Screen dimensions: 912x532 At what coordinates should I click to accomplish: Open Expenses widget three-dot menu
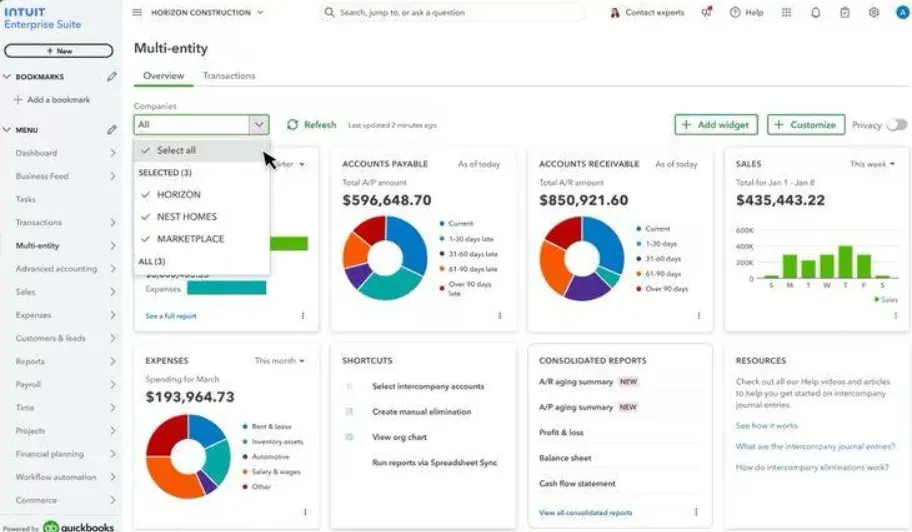coord(305,512)
